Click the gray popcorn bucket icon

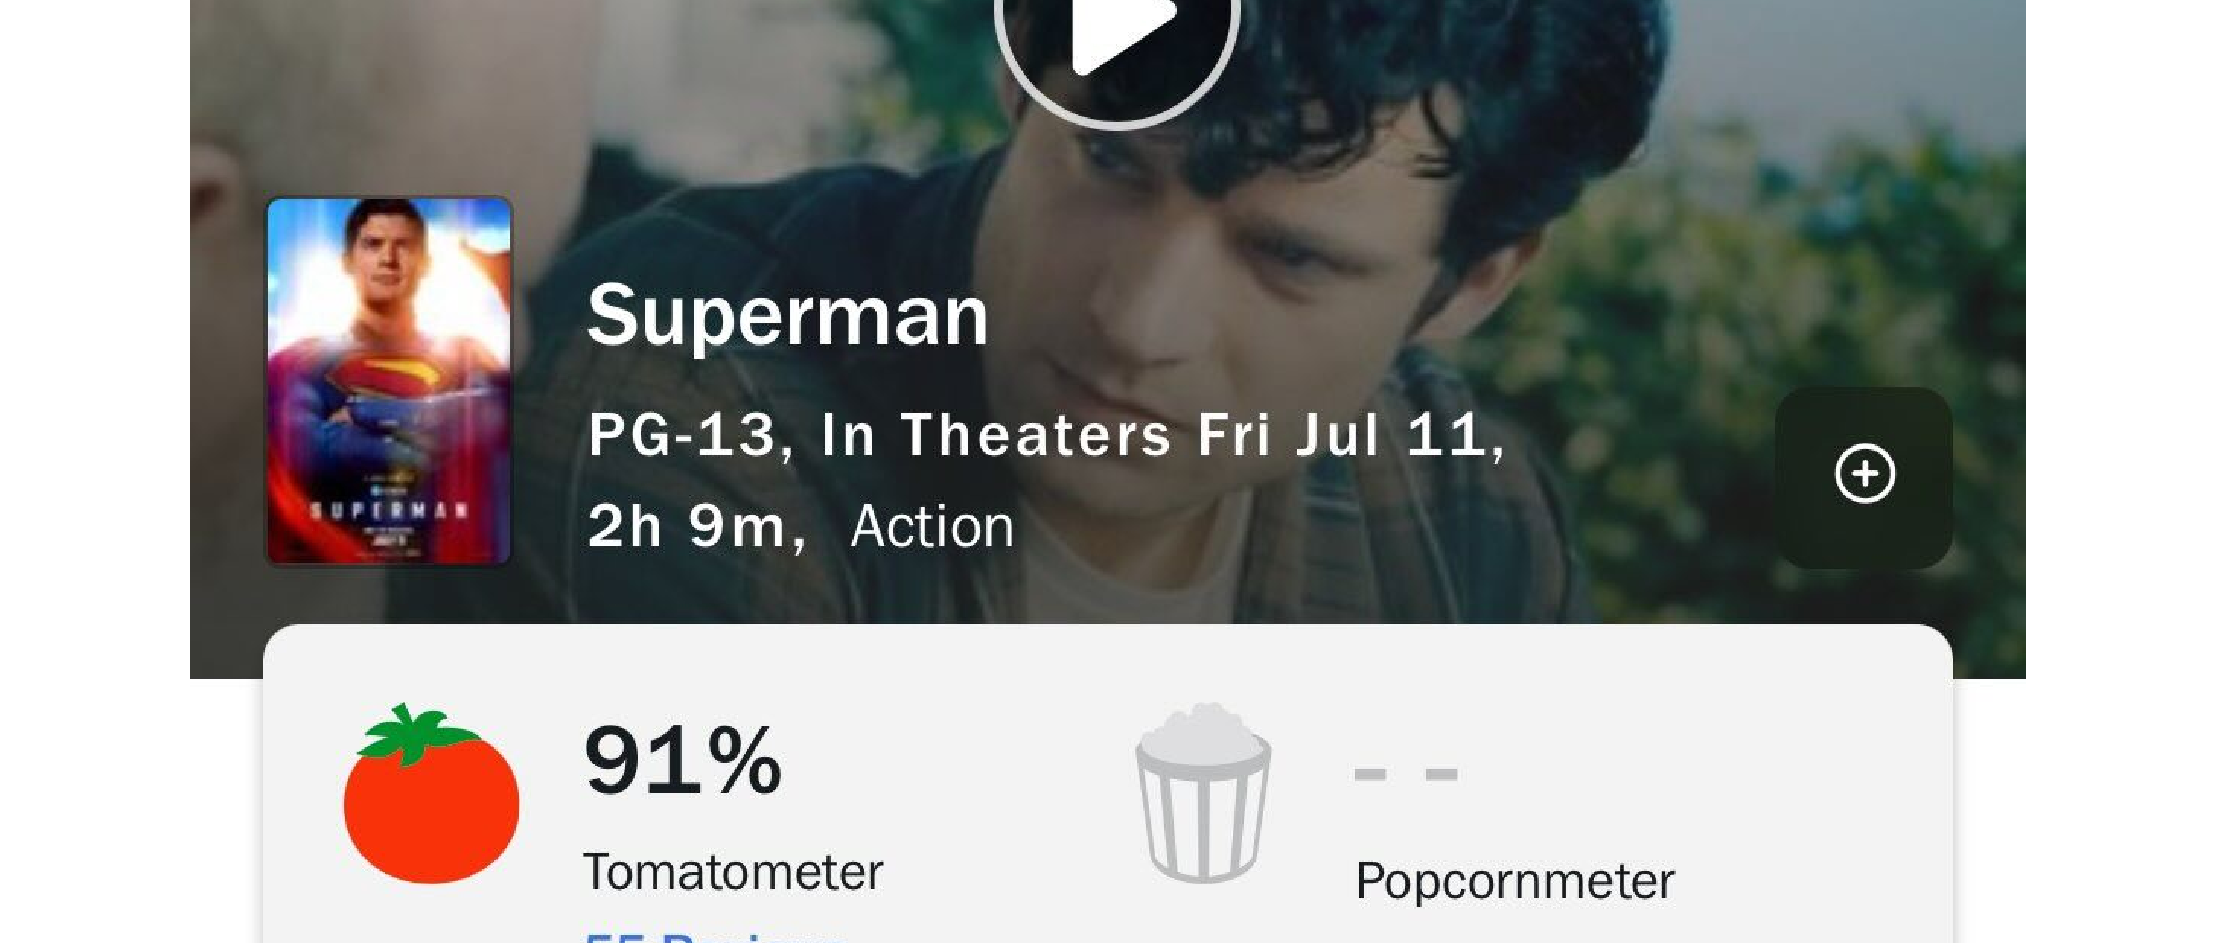(1203, 795)
